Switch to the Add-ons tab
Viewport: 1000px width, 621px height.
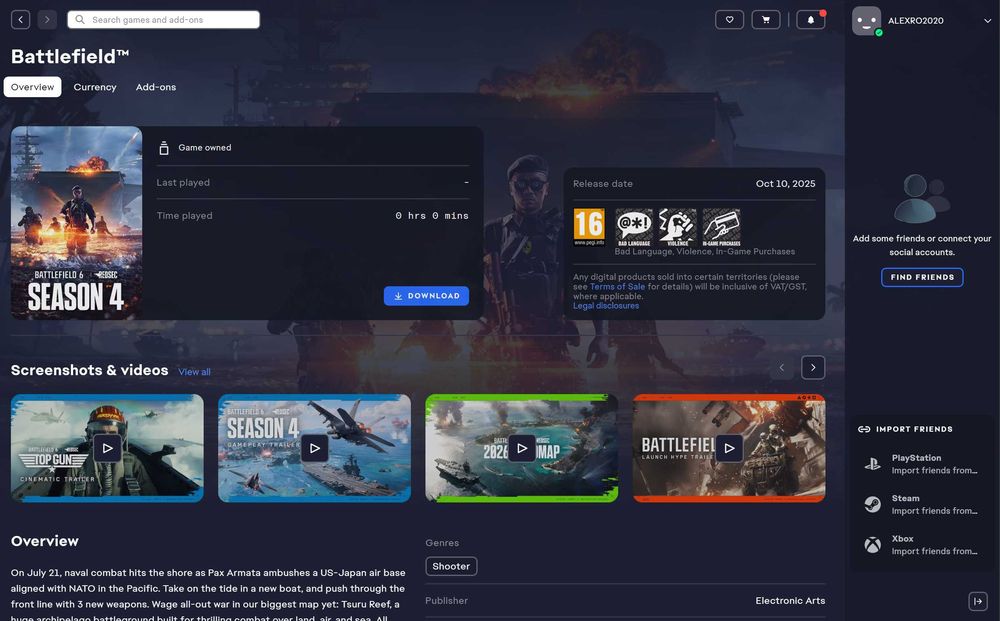pyautogui.click(x=156, y=87)
